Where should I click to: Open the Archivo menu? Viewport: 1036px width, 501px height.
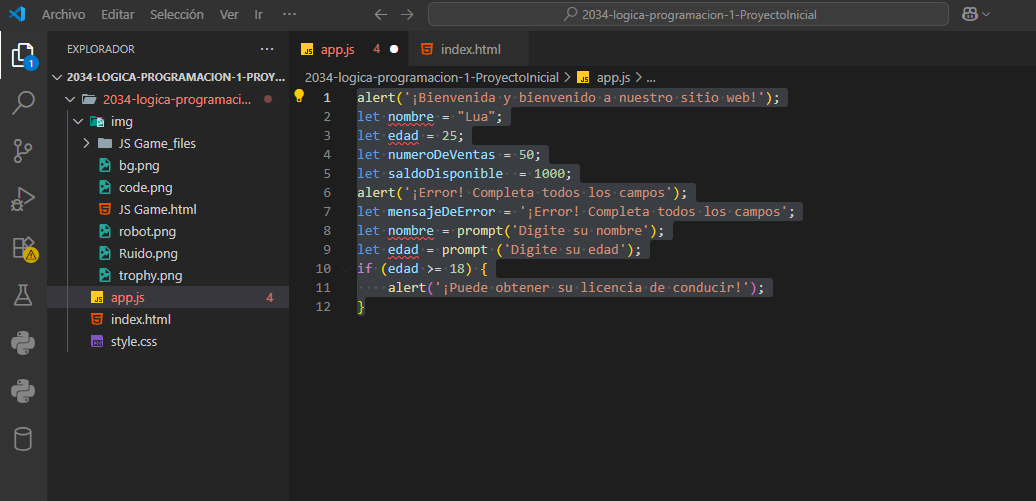63,14
